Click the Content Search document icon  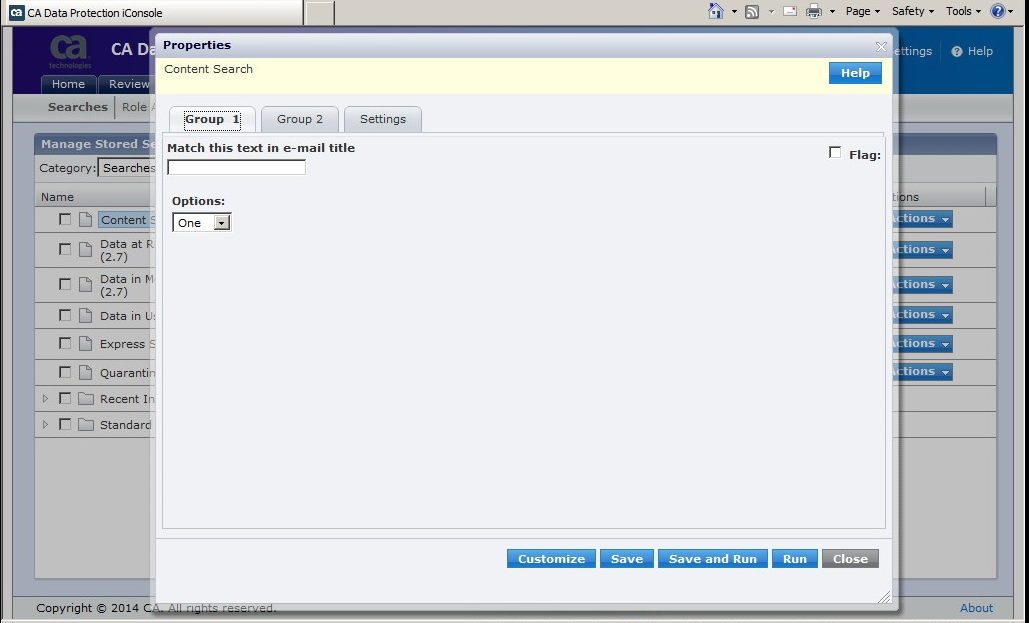(x=85, y=219)
